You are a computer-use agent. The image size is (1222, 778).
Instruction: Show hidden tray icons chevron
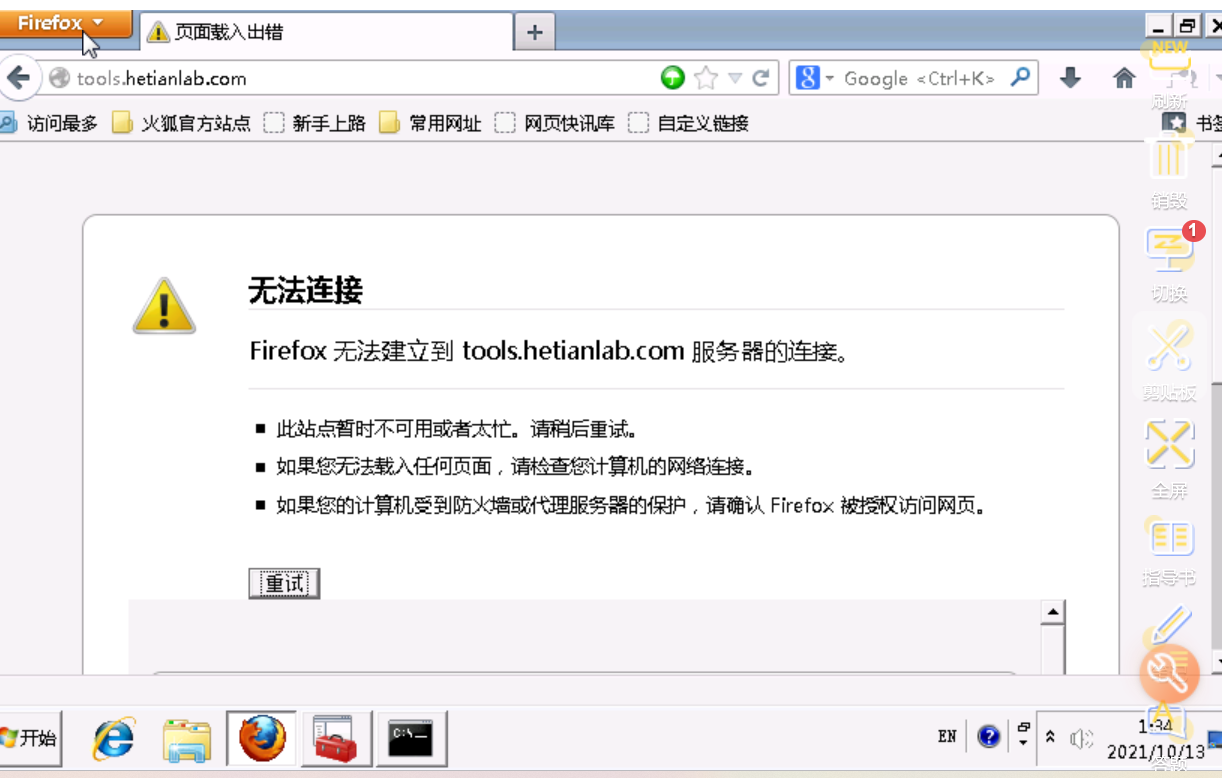point(1050,737)
